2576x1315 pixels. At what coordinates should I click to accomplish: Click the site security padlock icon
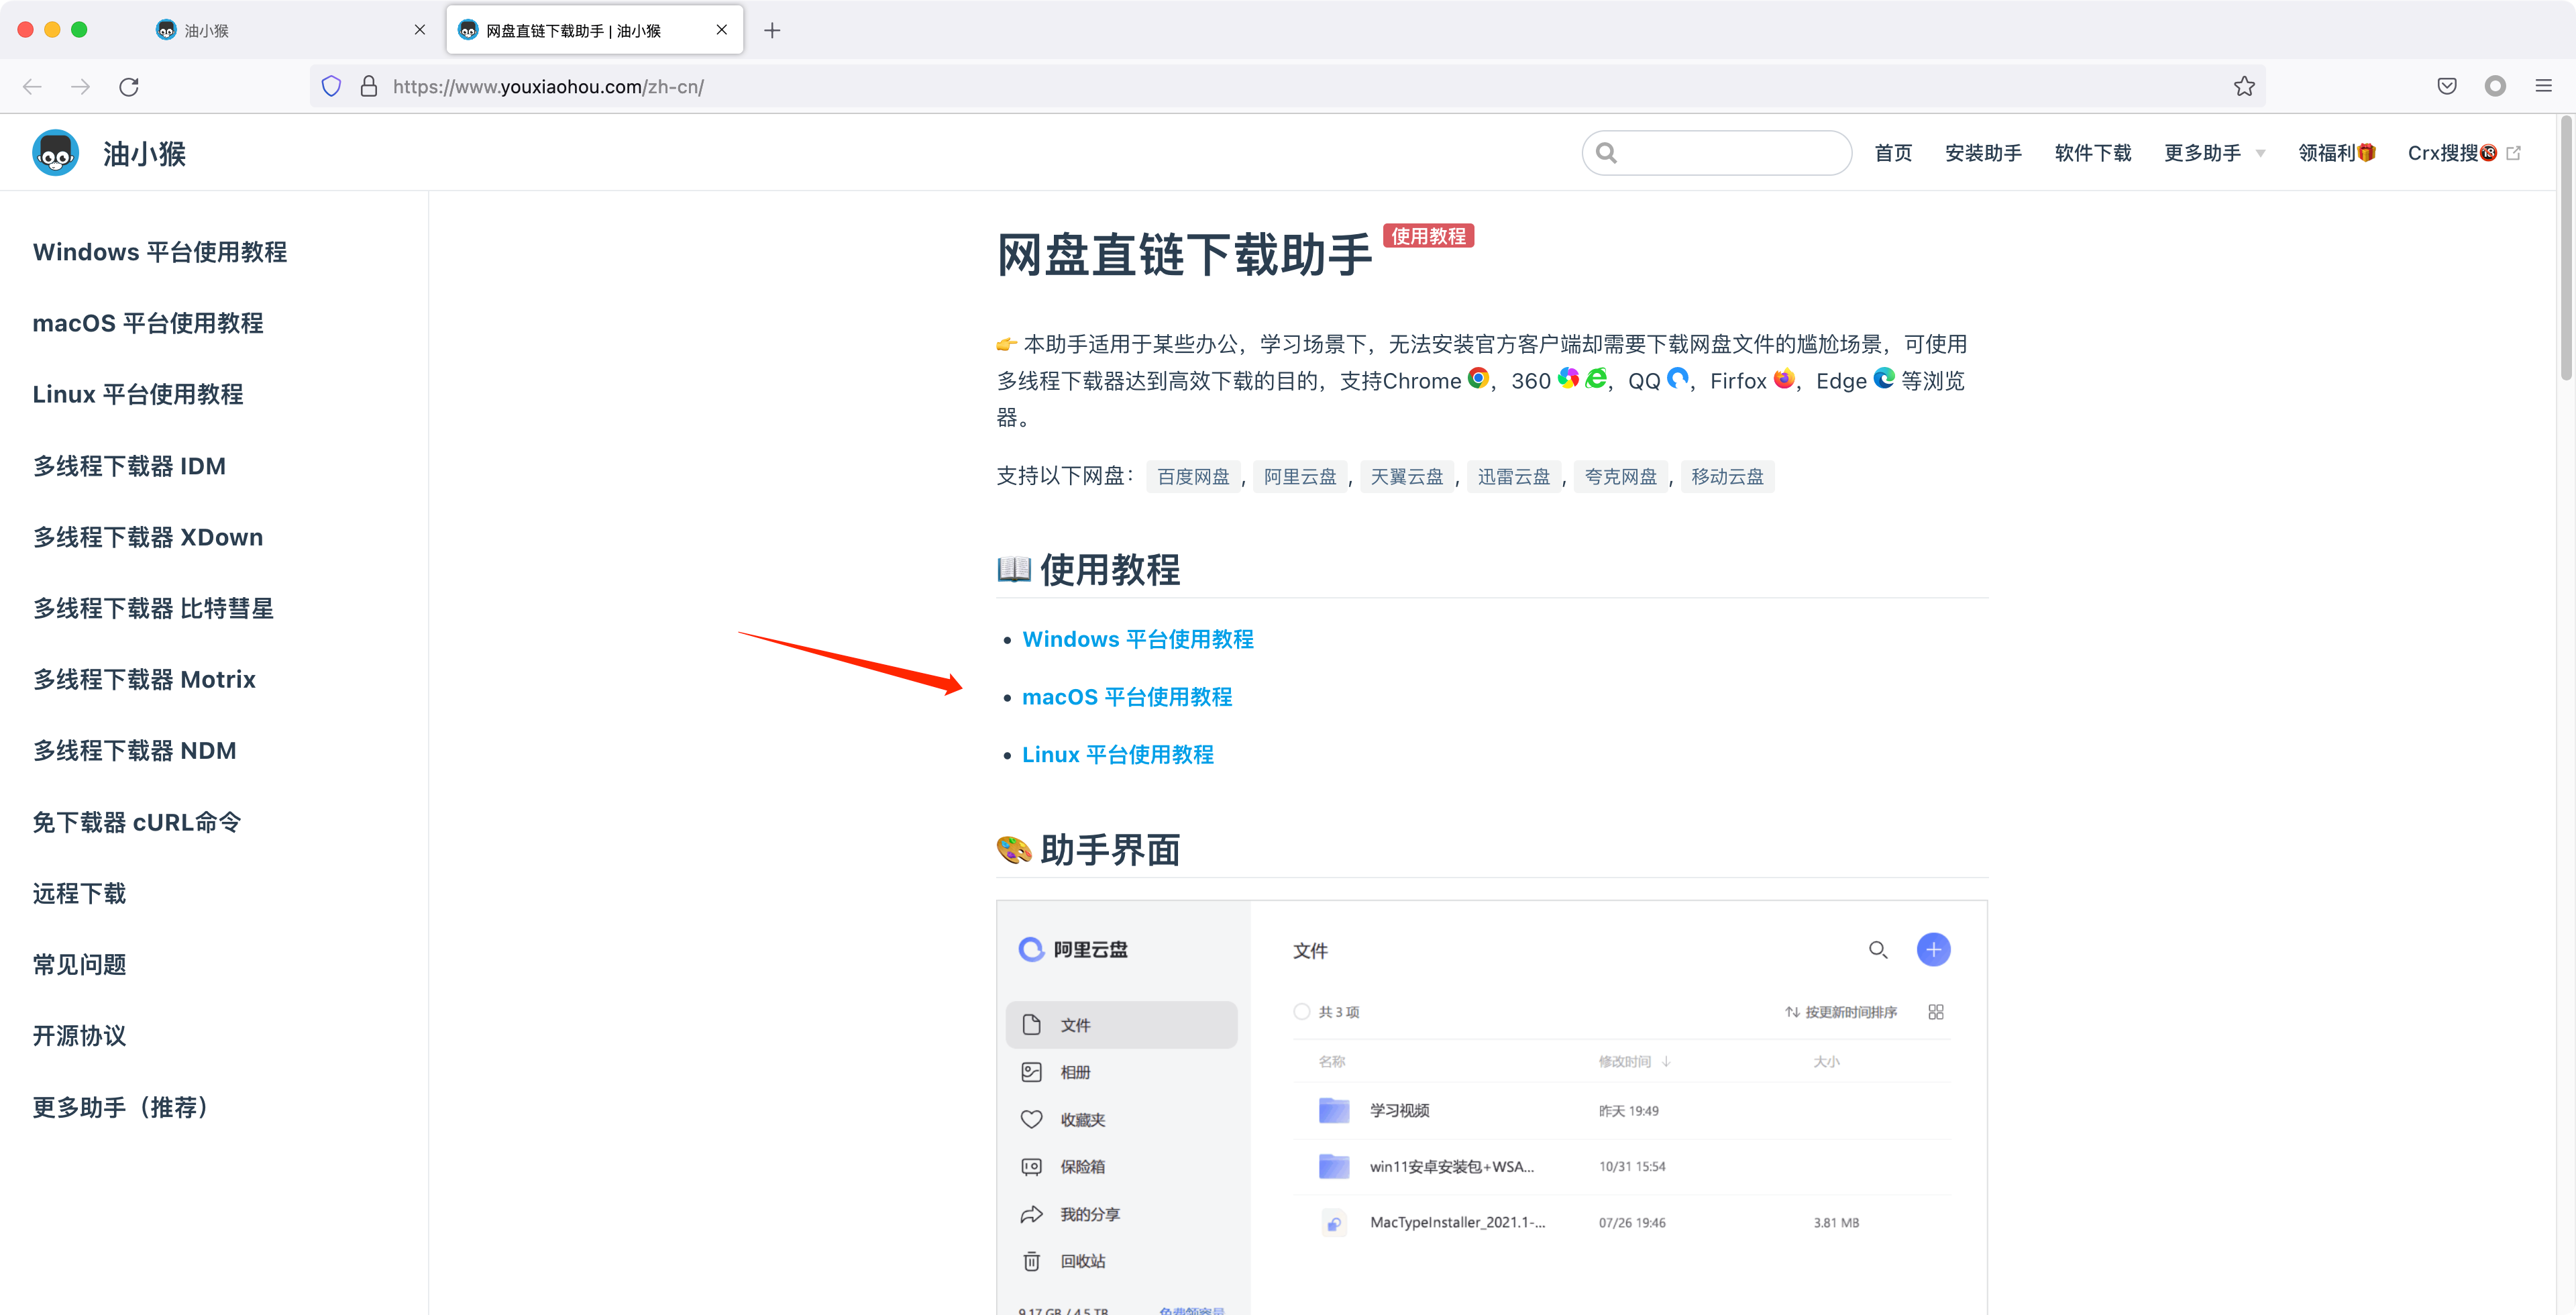click(369, 87)
